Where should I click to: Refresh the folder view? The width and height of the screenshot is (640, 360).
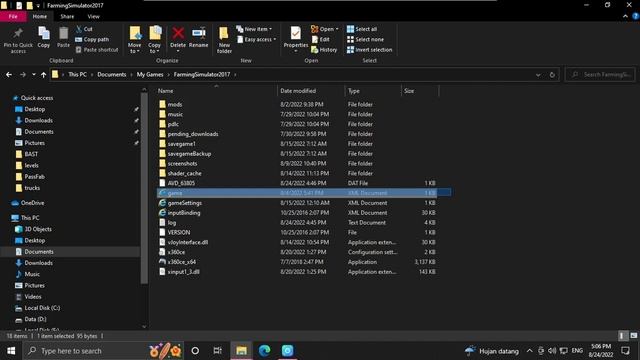point(552,75)
